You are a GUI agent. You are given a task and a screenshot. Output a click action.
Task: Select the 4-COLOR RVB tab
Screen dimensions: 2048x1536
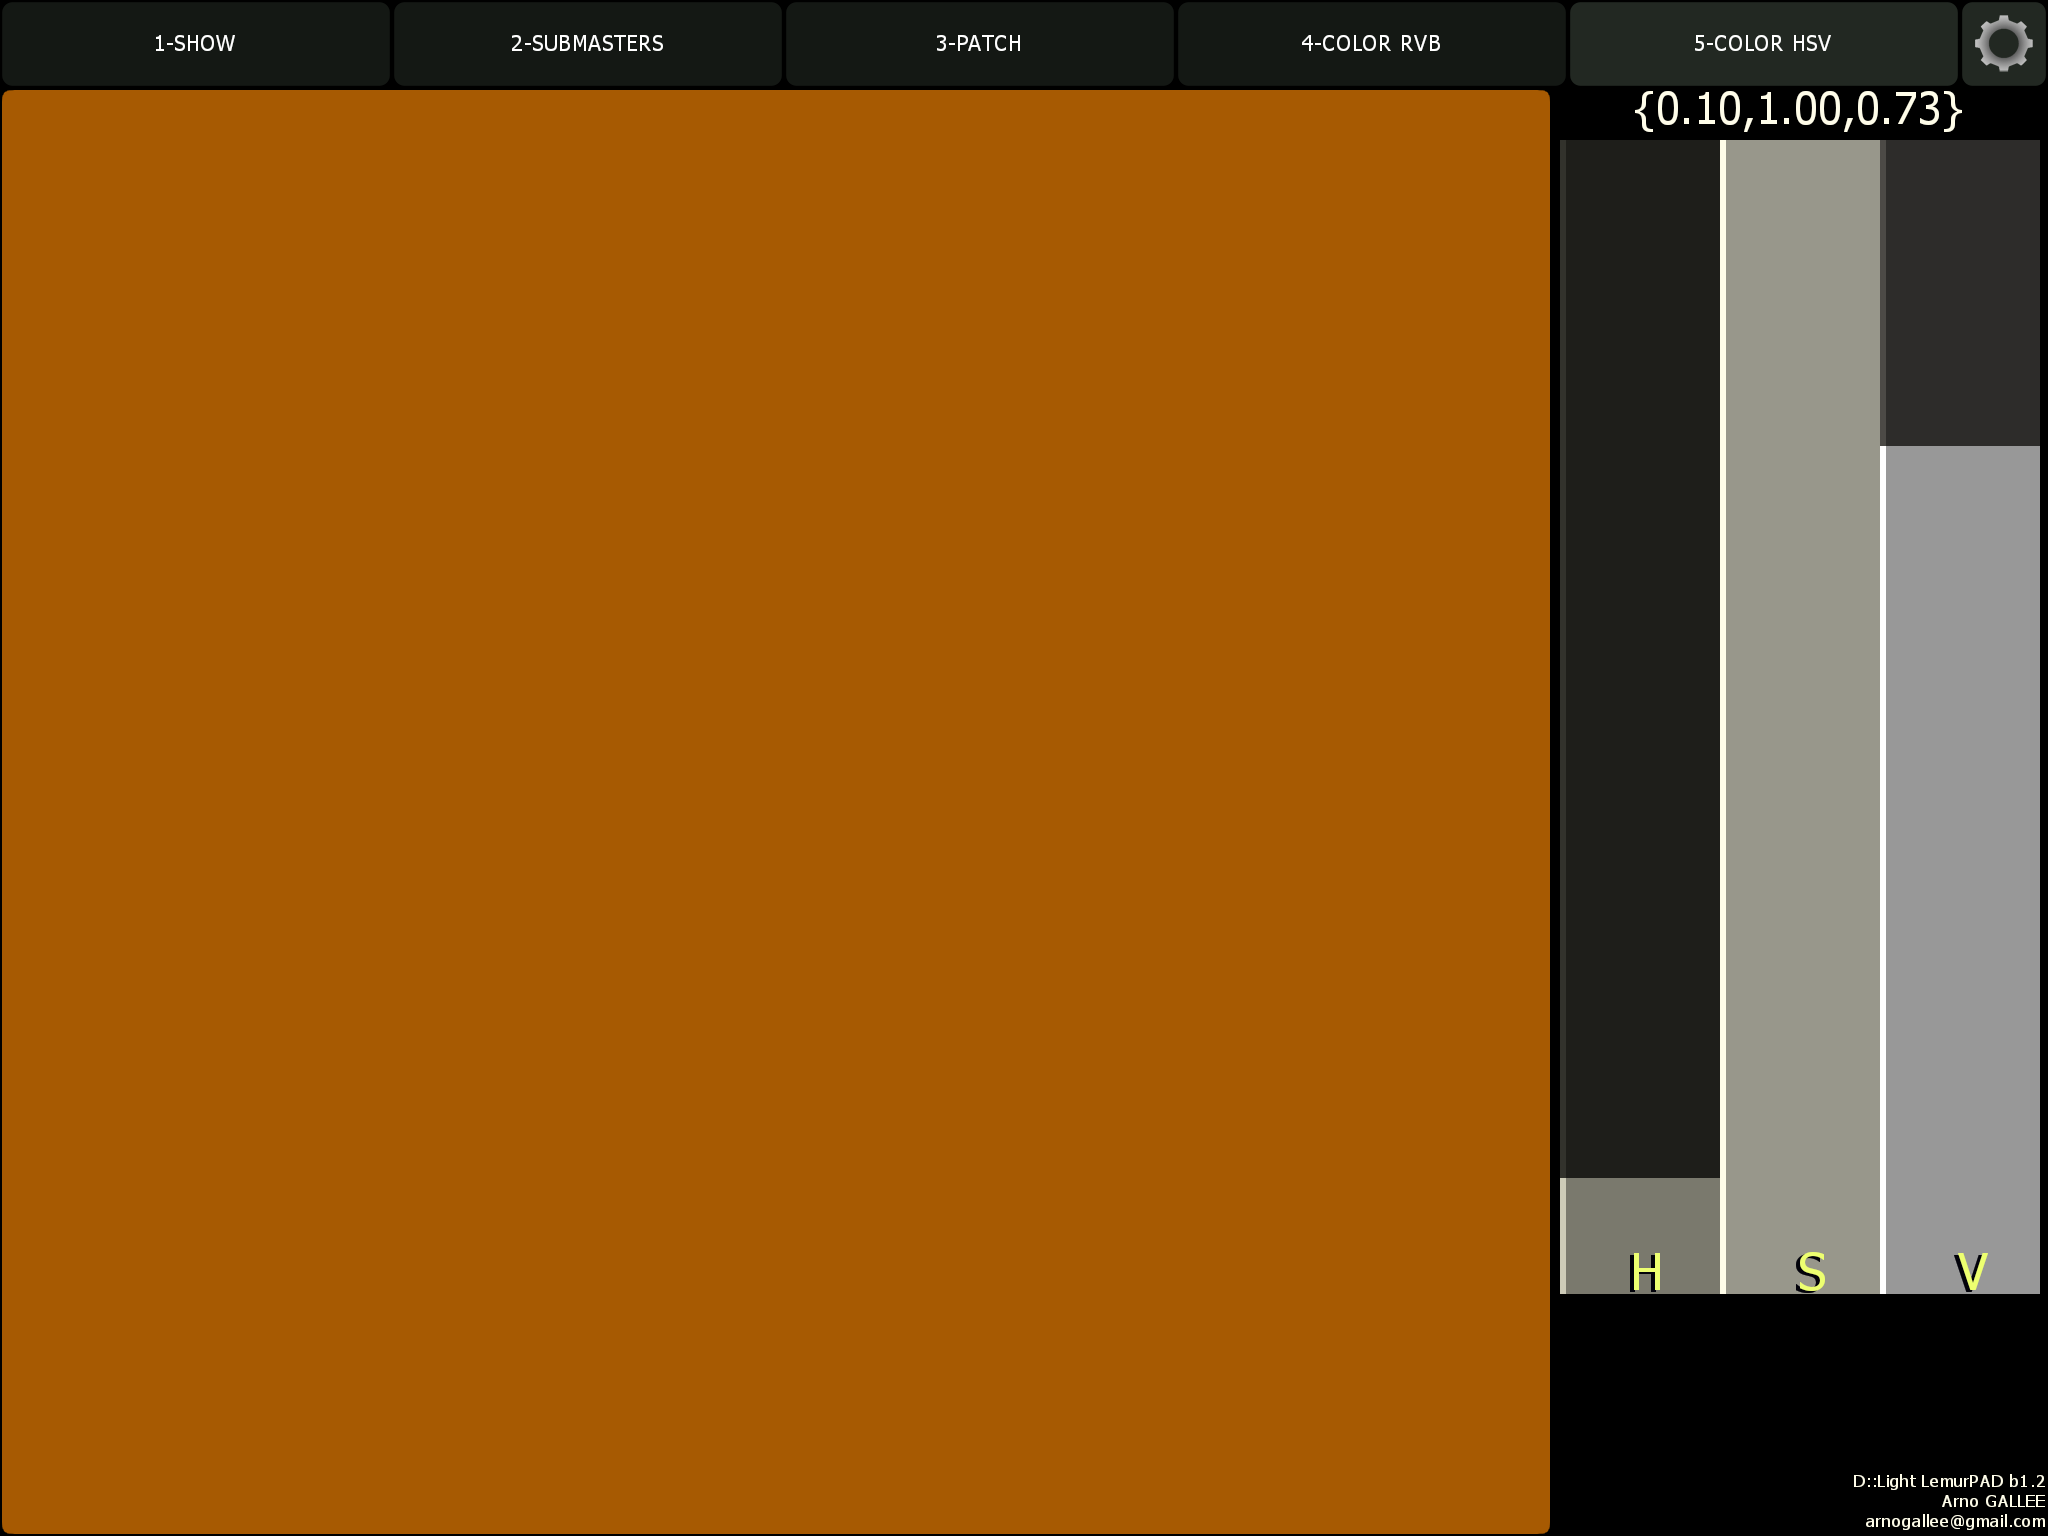[x=1371, y=43]
